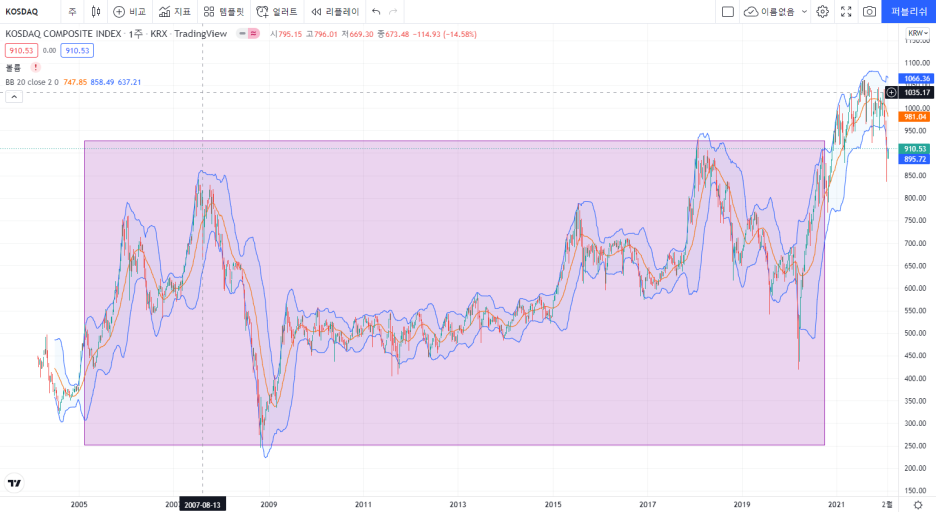Click the blue 895.72 lower band label
This screenshot has height=512, width=936.
point(915,159)
